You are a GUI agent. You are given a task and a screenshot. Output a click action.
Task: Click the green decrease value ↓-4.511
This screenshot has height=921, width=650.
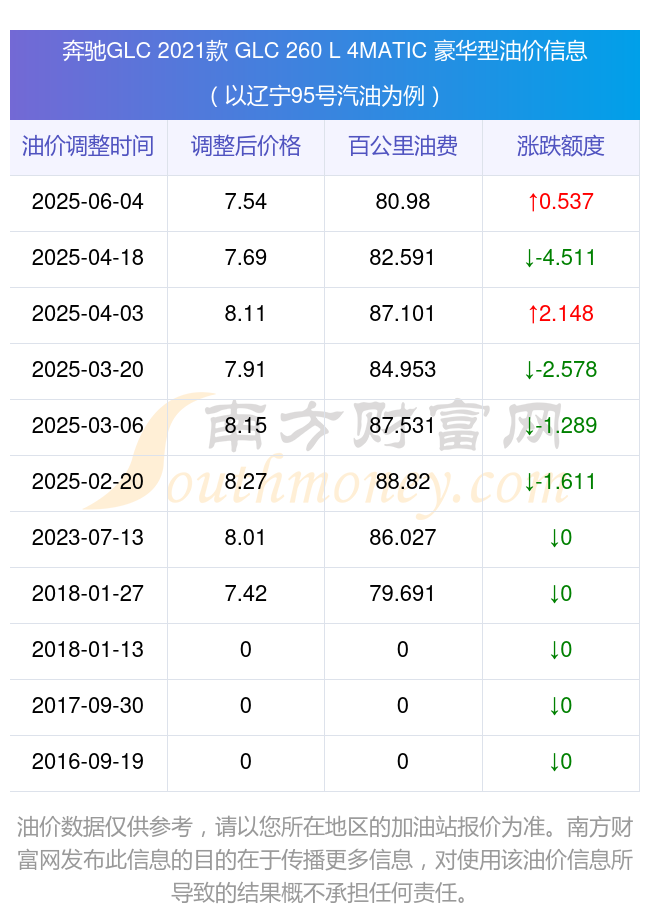pyautogui.click(x=561, y=258)
